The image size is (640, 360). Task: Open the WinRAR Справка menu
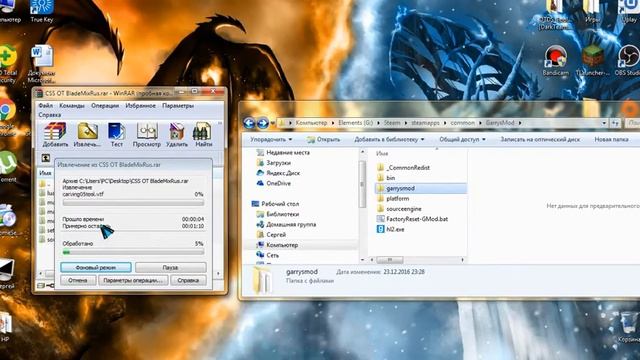50,115
